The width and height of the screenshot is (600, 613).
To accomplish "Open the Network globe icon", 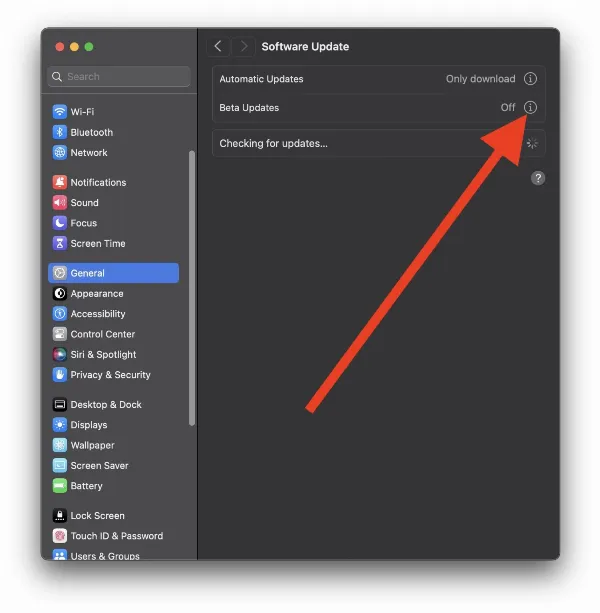I will pos(59,152).
